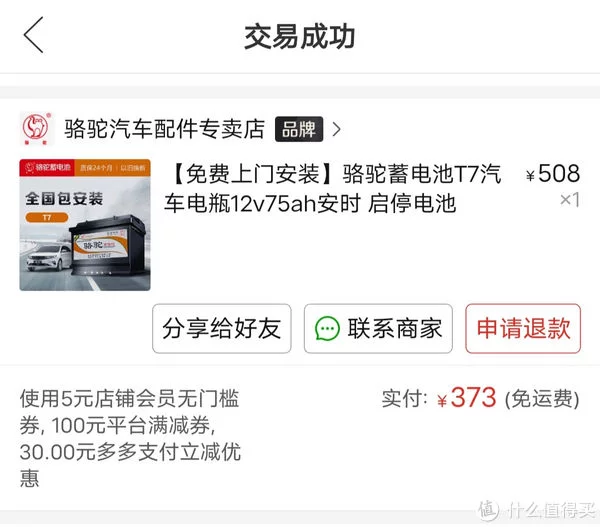Tap the T7 orange badge on image
This screenshot has width=600, height=527.
47,217
